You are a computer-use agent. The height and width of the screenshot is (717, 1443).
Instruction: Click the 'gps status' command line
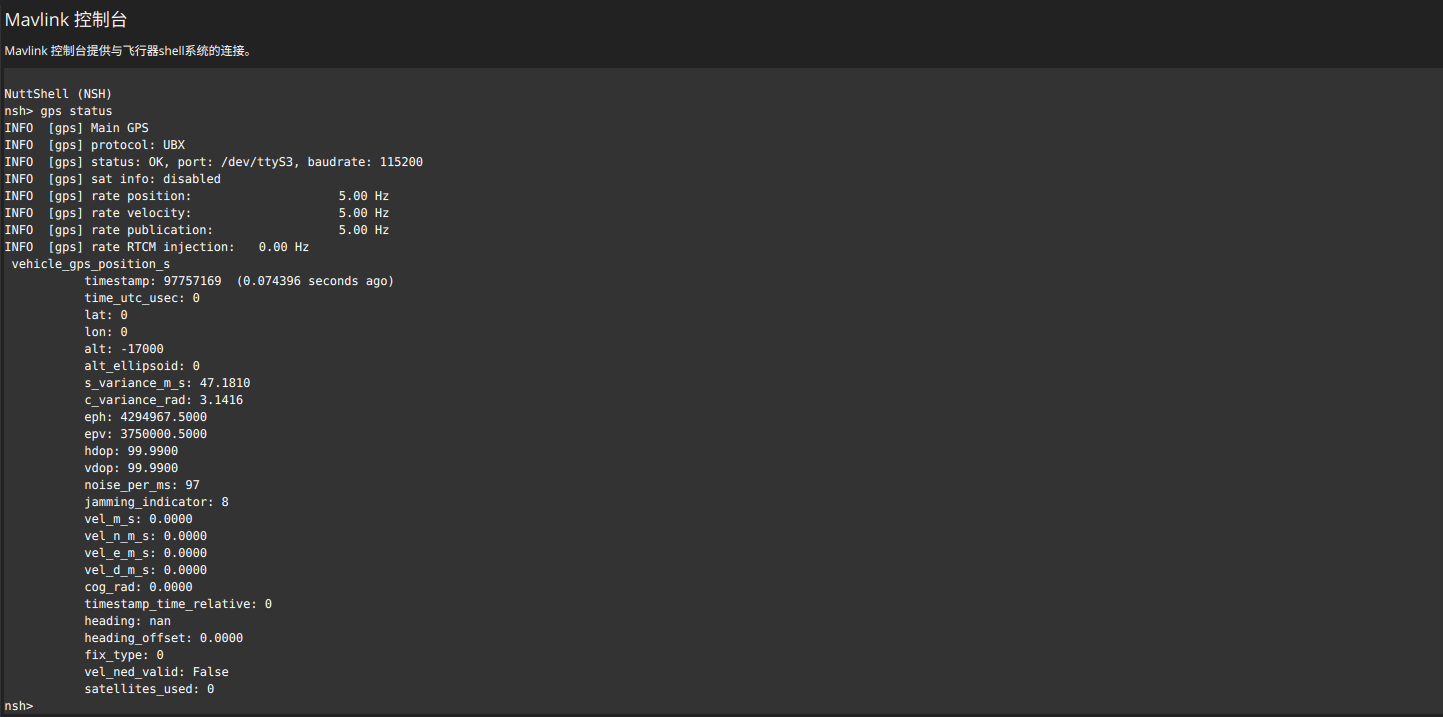click(x=58, y=111)
